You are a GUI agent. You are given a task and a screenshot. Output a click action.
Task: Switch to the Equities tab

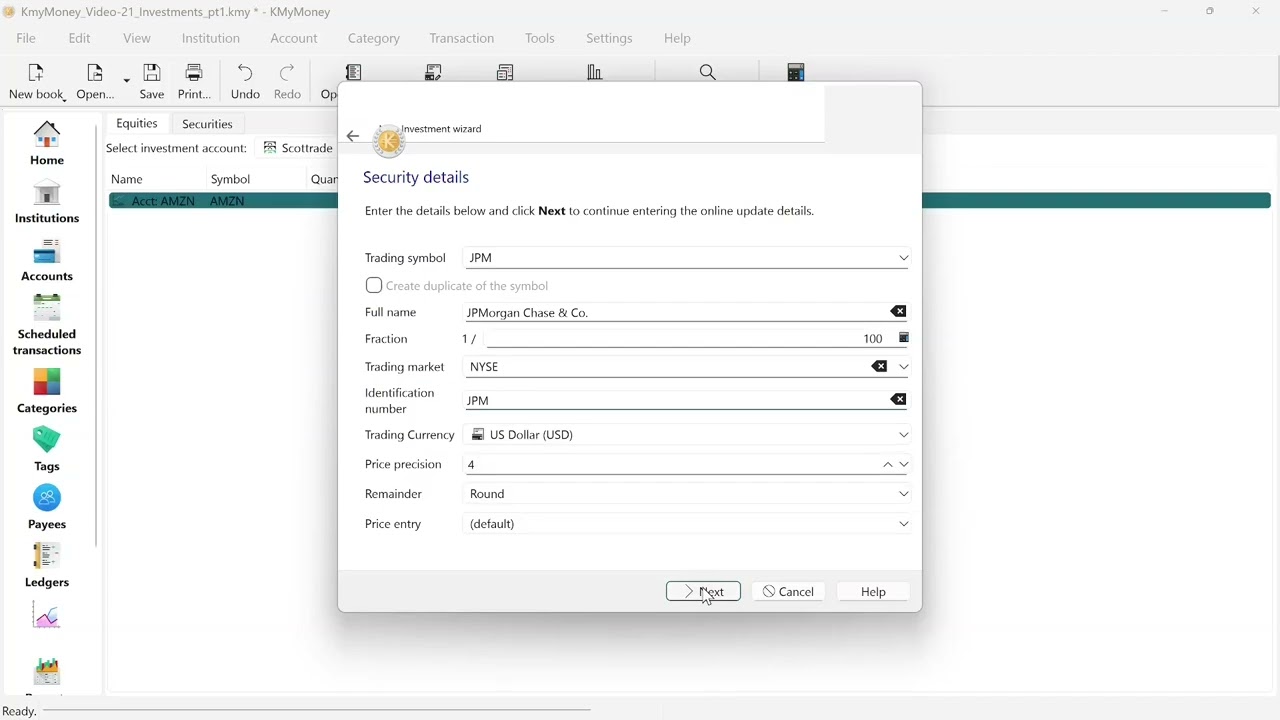[x=137, y=124]
